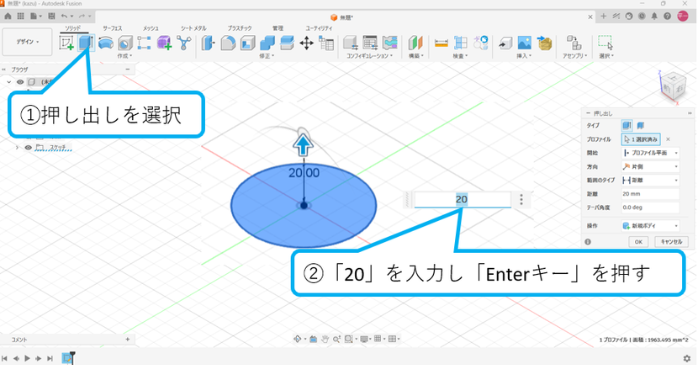Open the 開始 start plane dropdown
Image resolution: width=698 pixels, height=365 pixels.
(650, 153)
